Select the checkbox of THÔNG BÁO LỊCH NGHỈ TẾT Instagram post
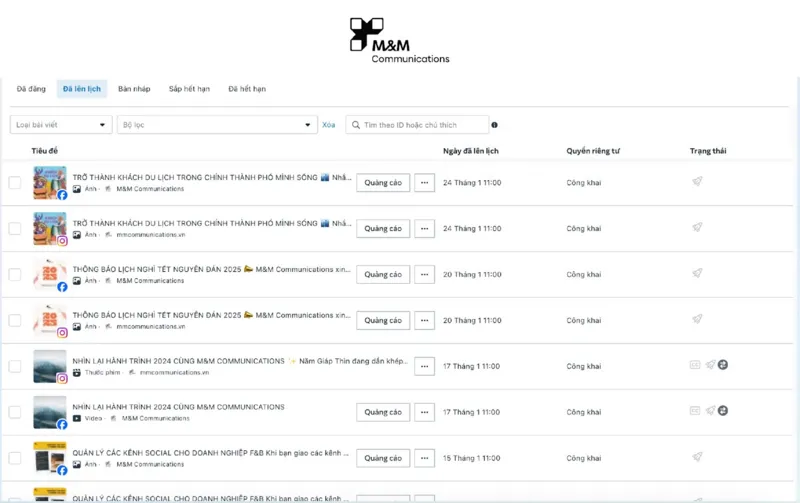 click(15, 320)
